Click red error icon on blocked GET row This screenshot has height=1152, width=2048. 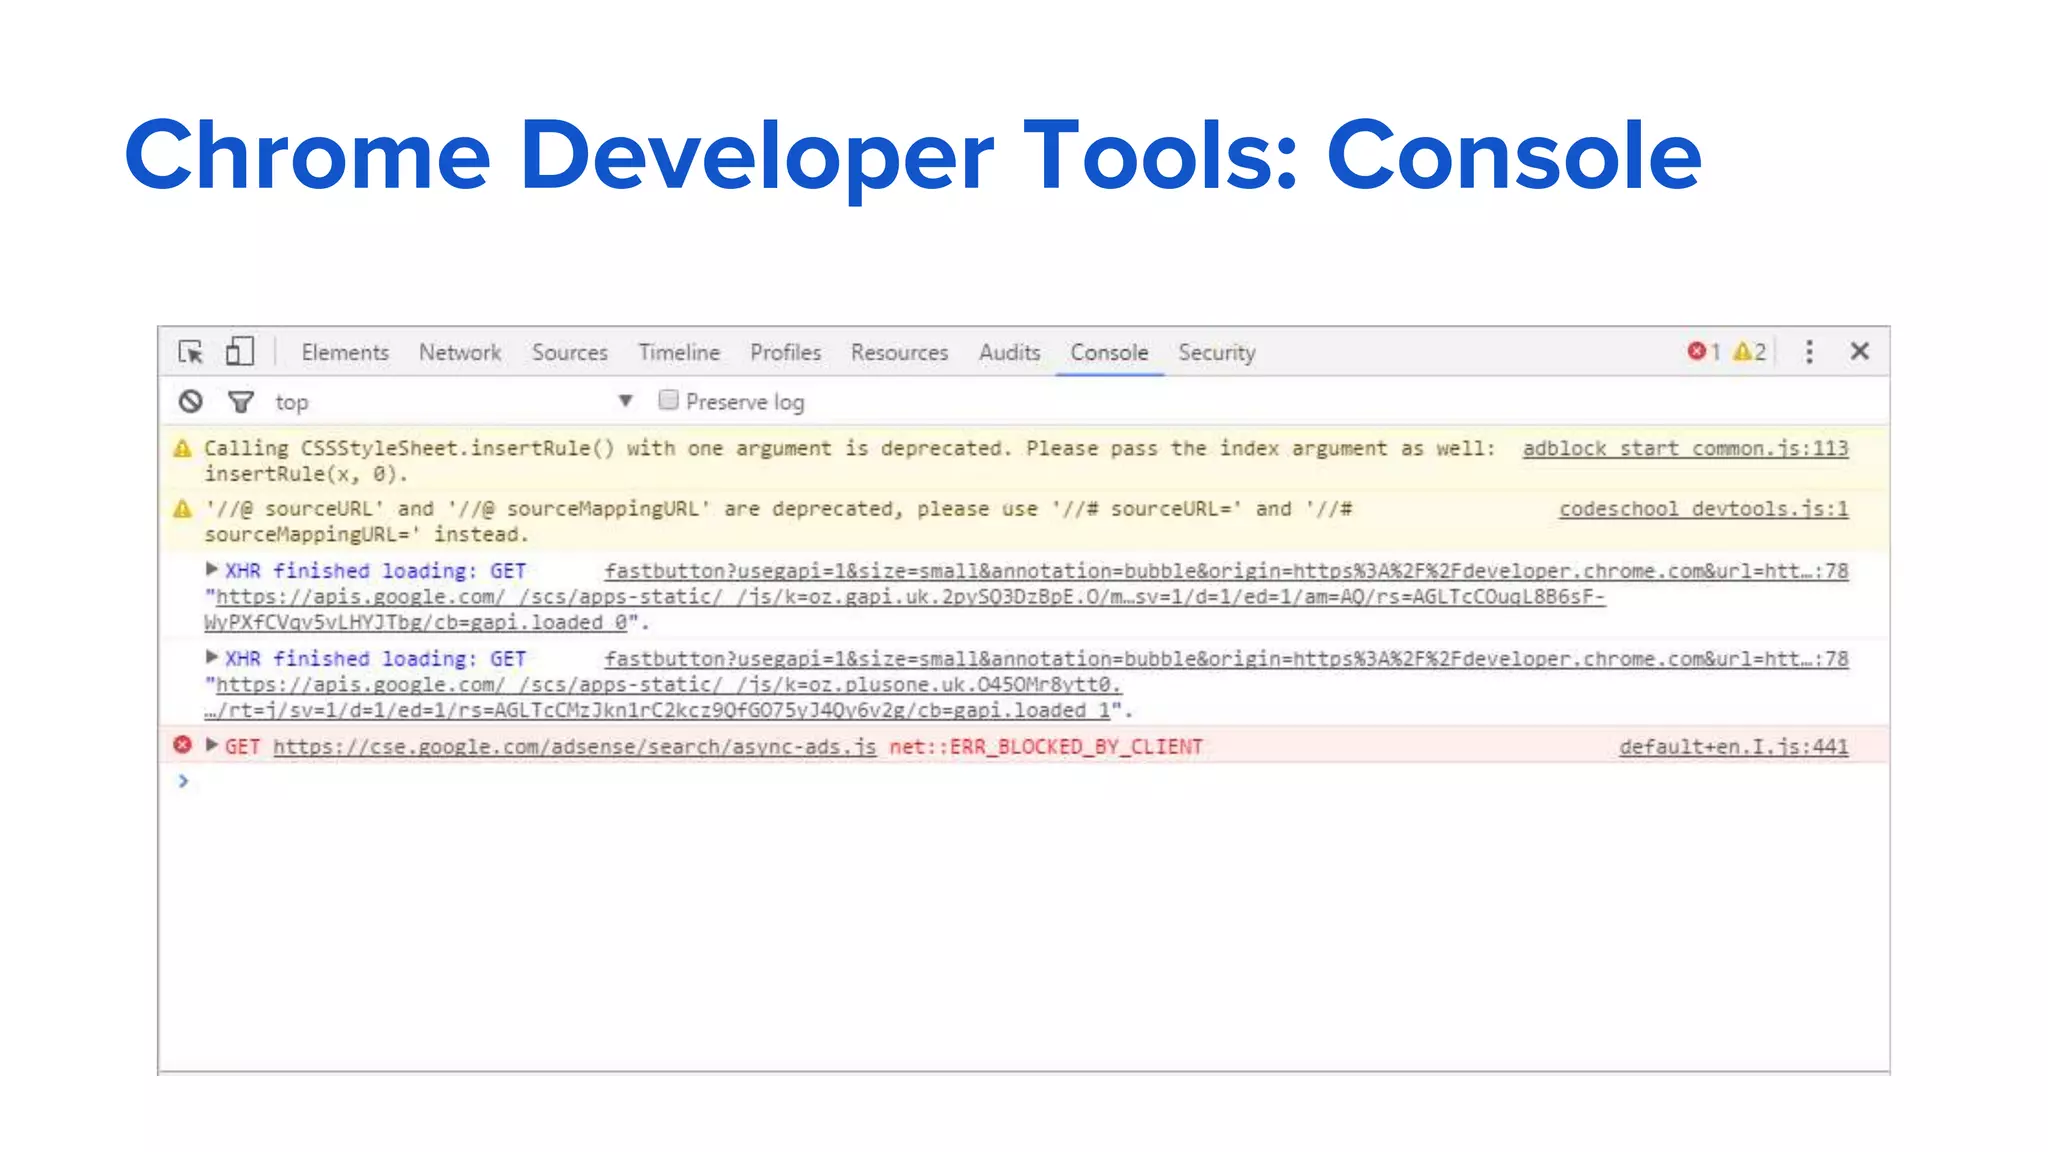click(x=182, y=745)
